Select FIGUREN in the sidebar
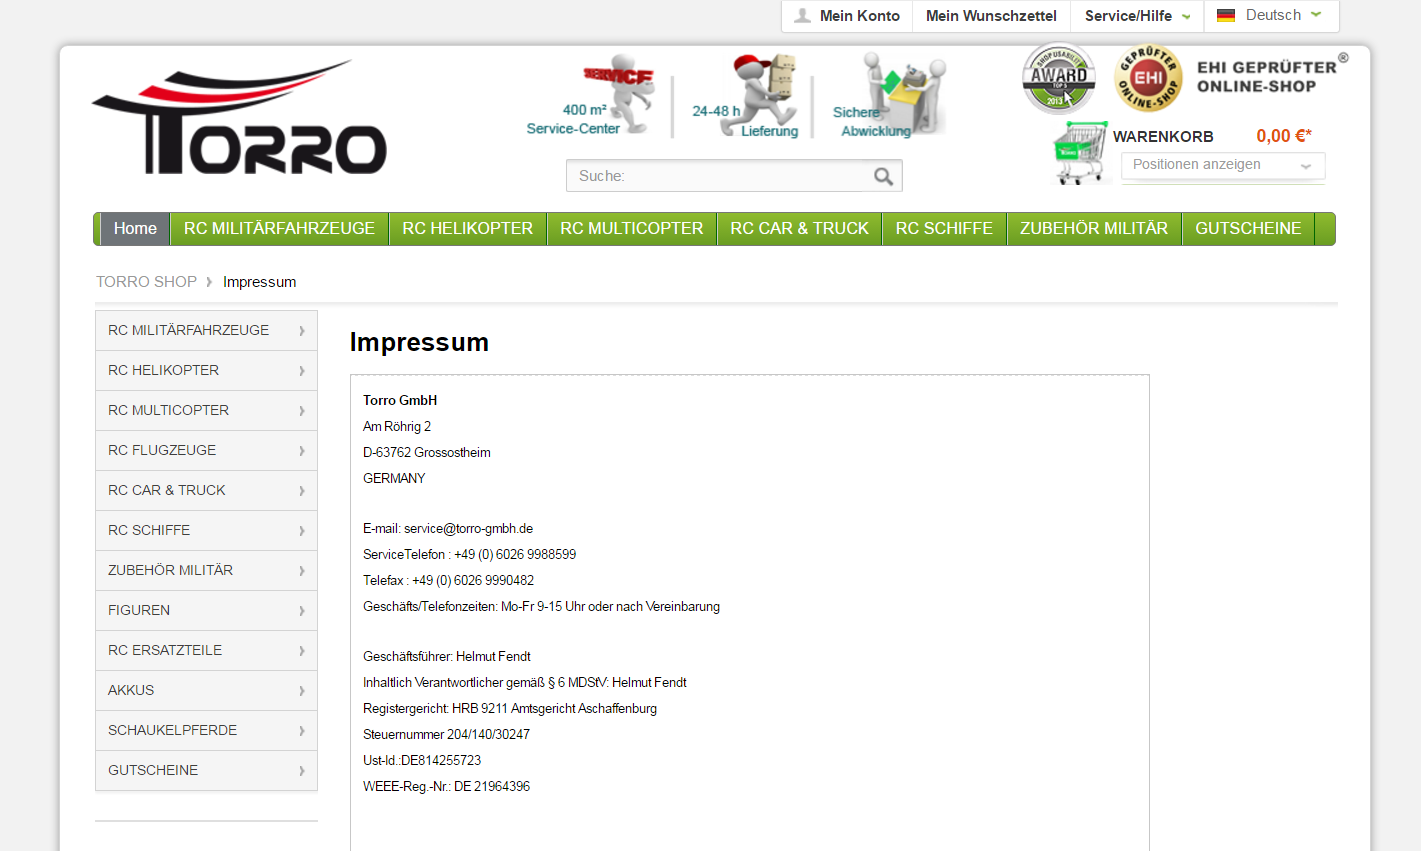 coord(206,610)
